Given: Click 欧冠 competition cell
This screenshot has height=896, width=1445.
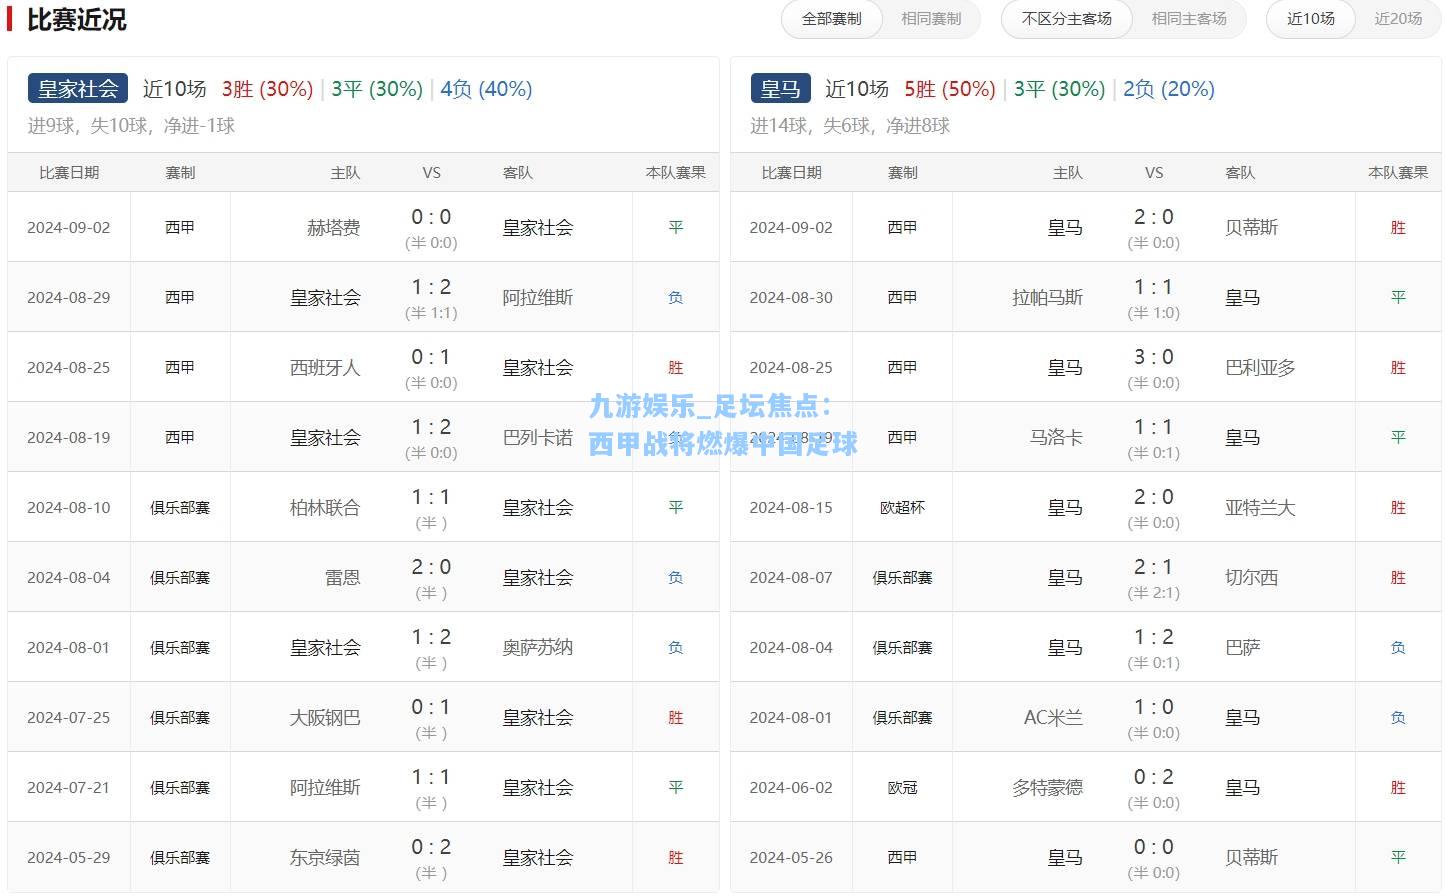Looking at the screenshot, I should point(902,788).
